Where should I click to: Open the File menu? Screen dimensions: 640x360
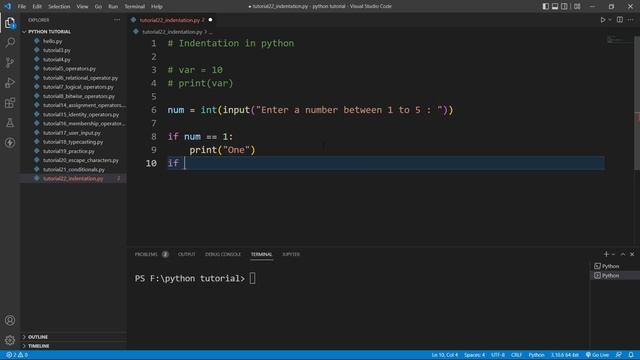(22, 7)
